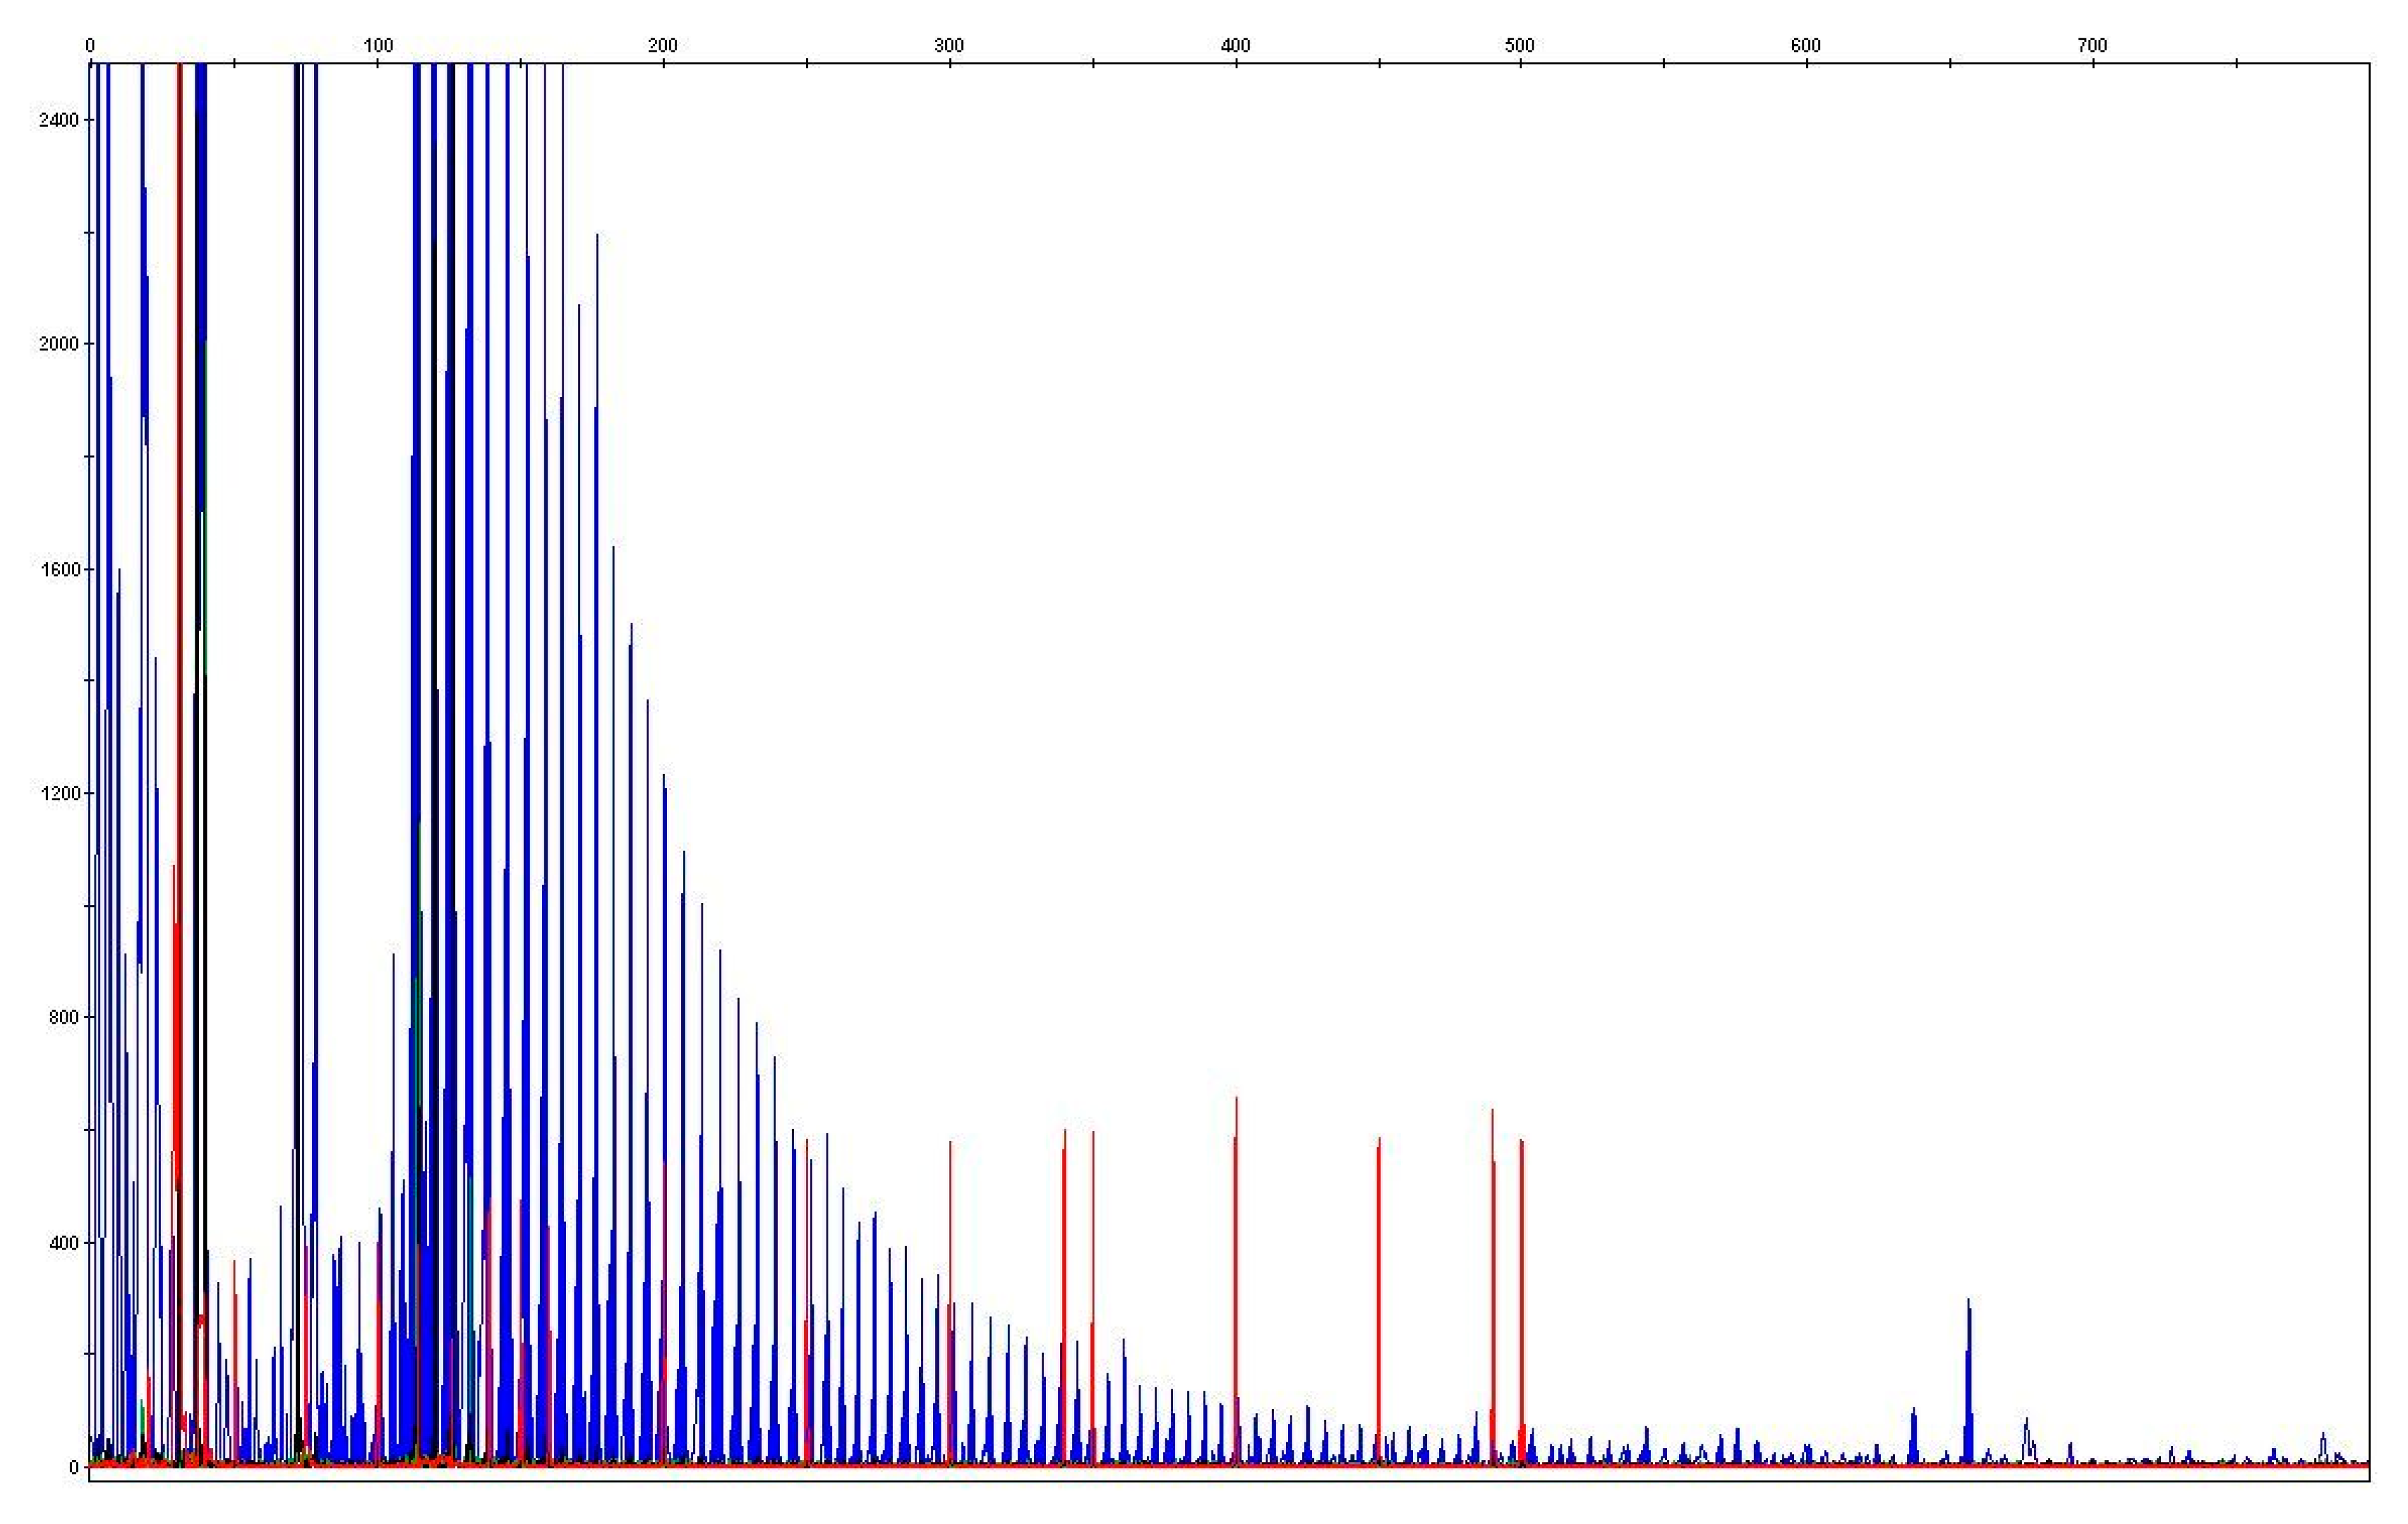Screen dimensions: 2408x1524
Task: Select the red peak at position 400
Action: coord(1236,1250)
